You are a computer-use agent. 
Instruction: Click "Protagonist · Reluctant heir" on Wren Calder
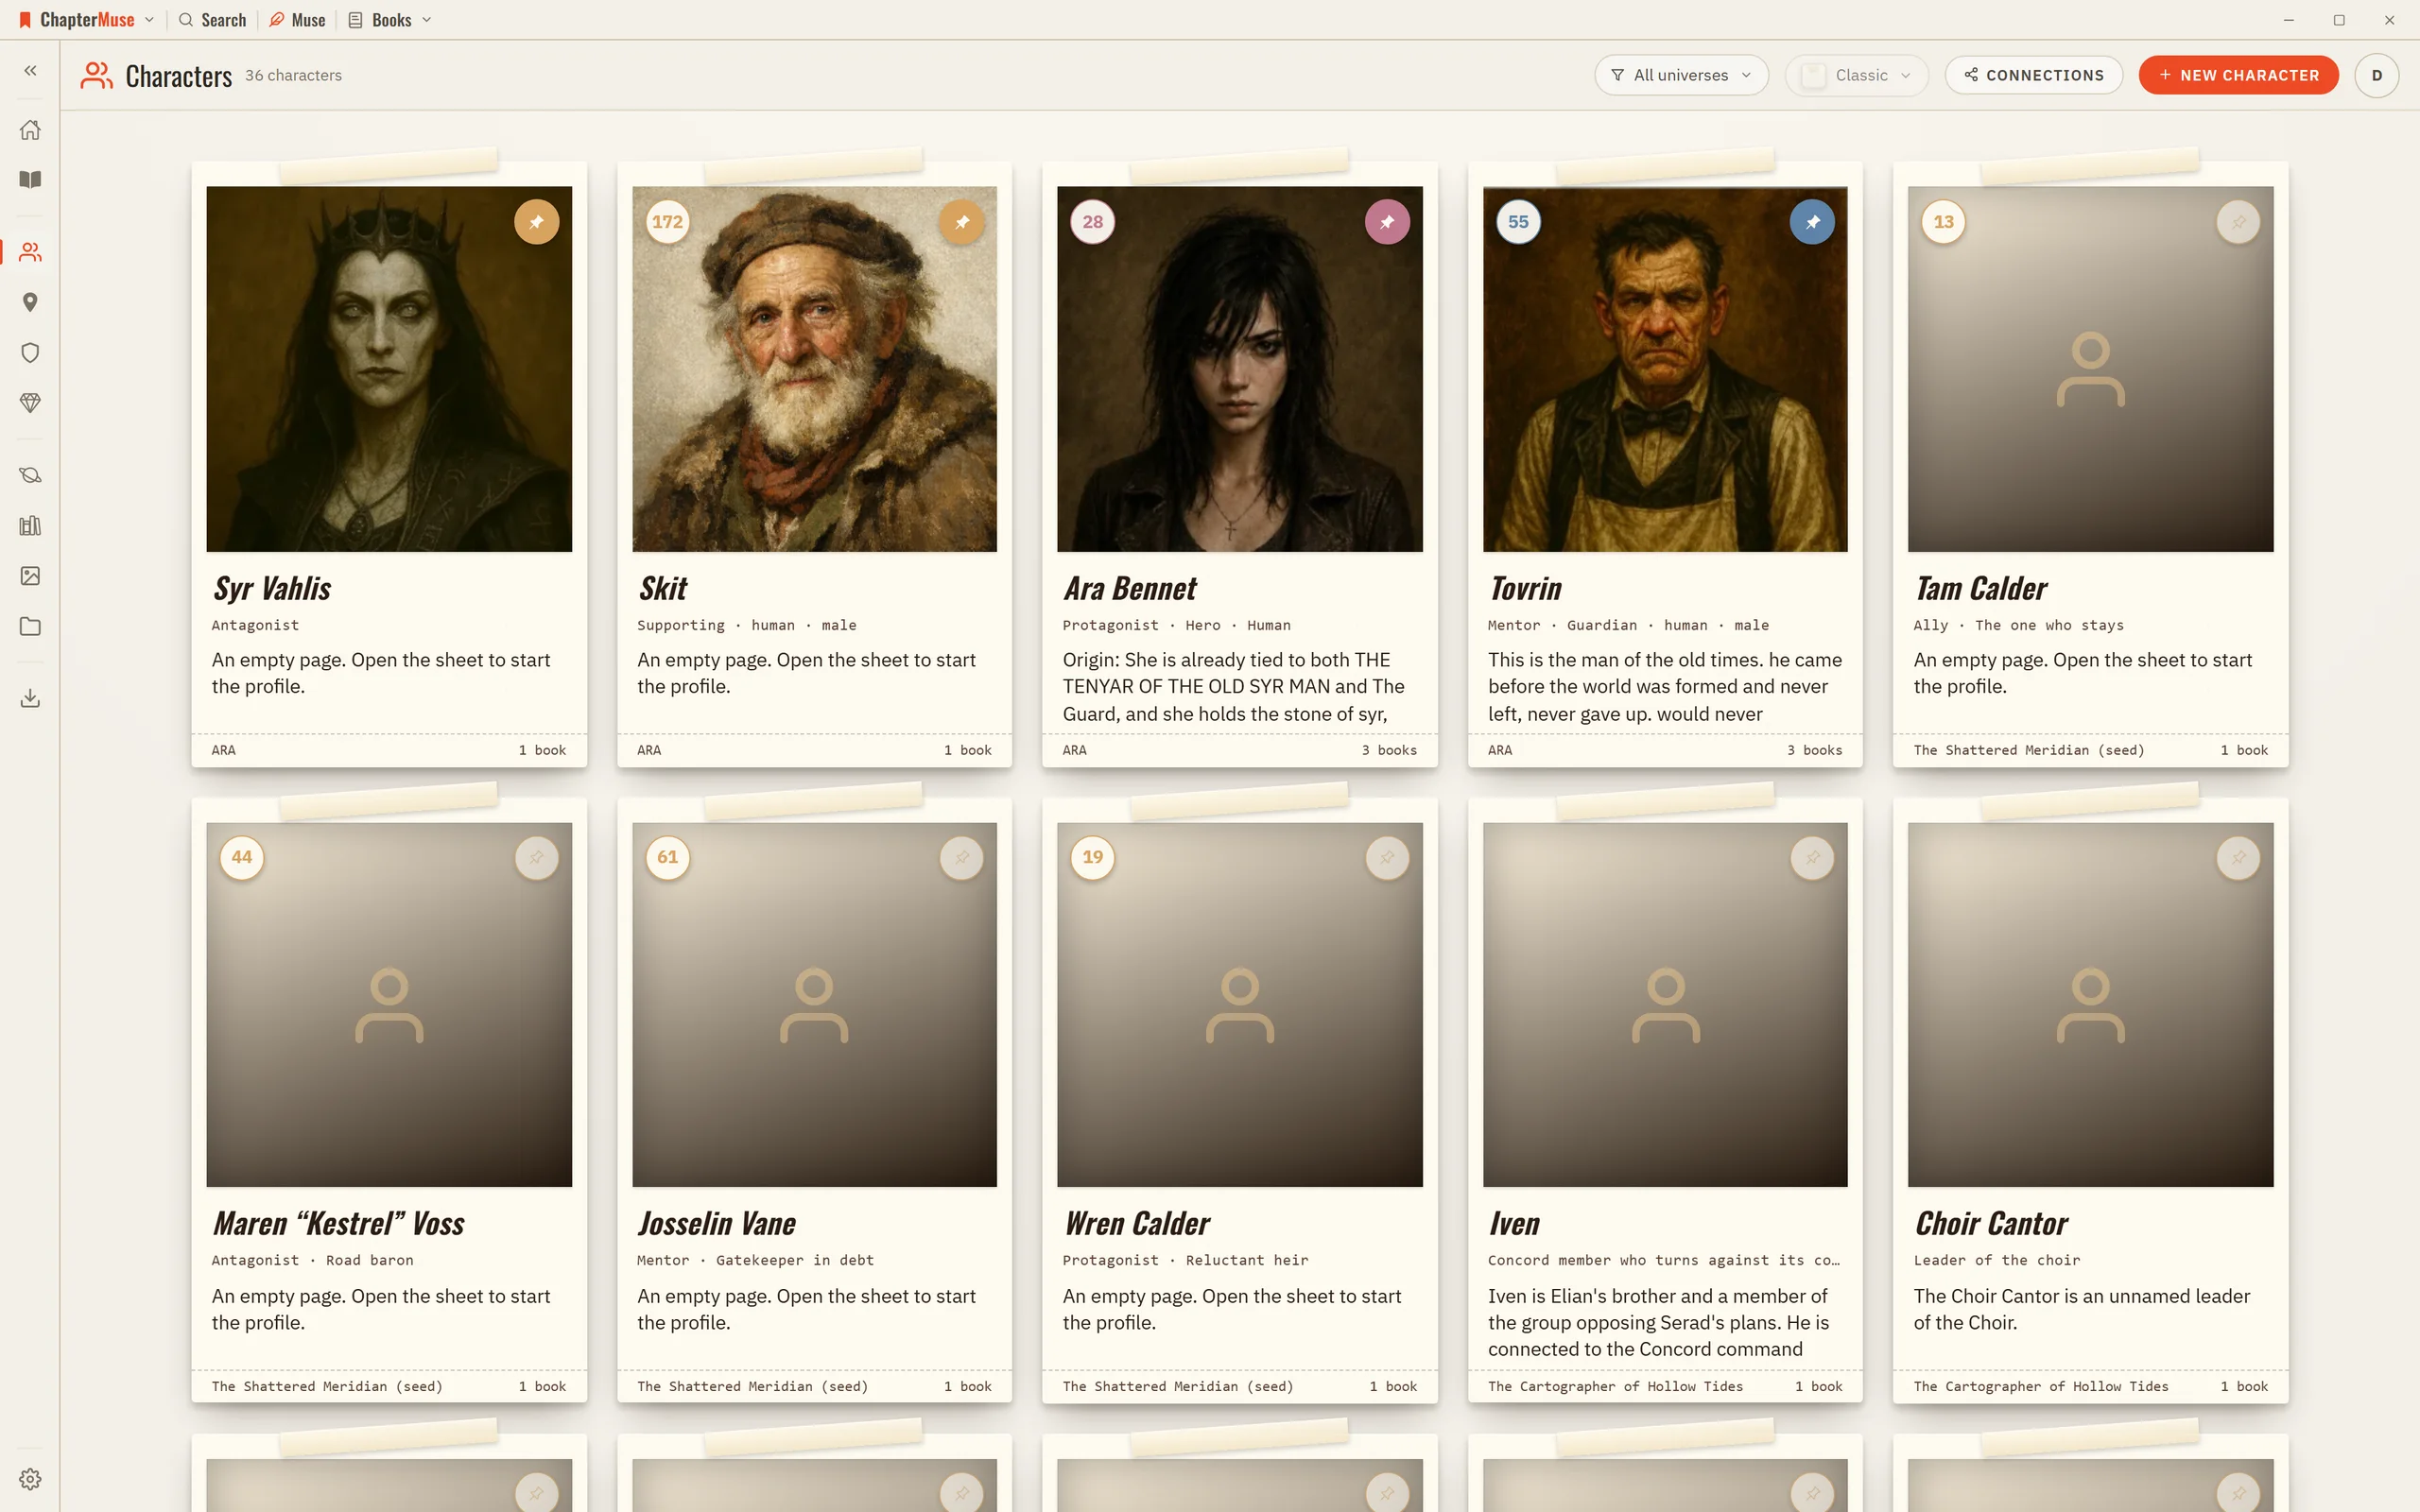(1185, 1260)
